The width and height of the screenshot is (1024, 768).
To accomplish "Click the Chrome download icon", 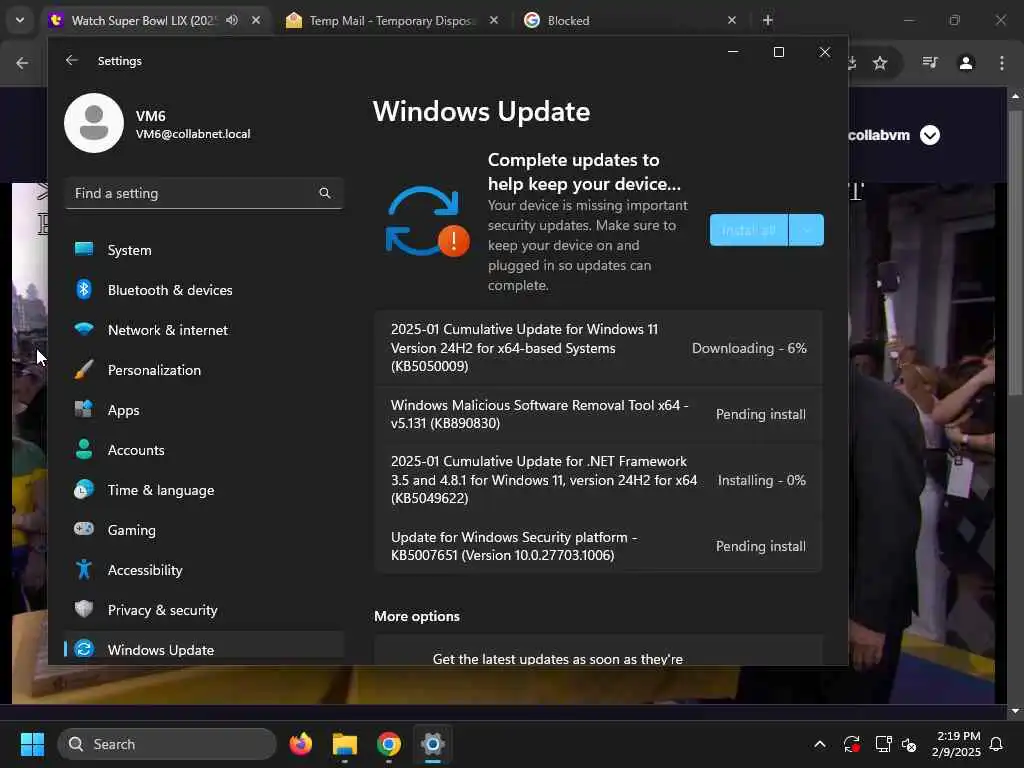I will 852,63.
